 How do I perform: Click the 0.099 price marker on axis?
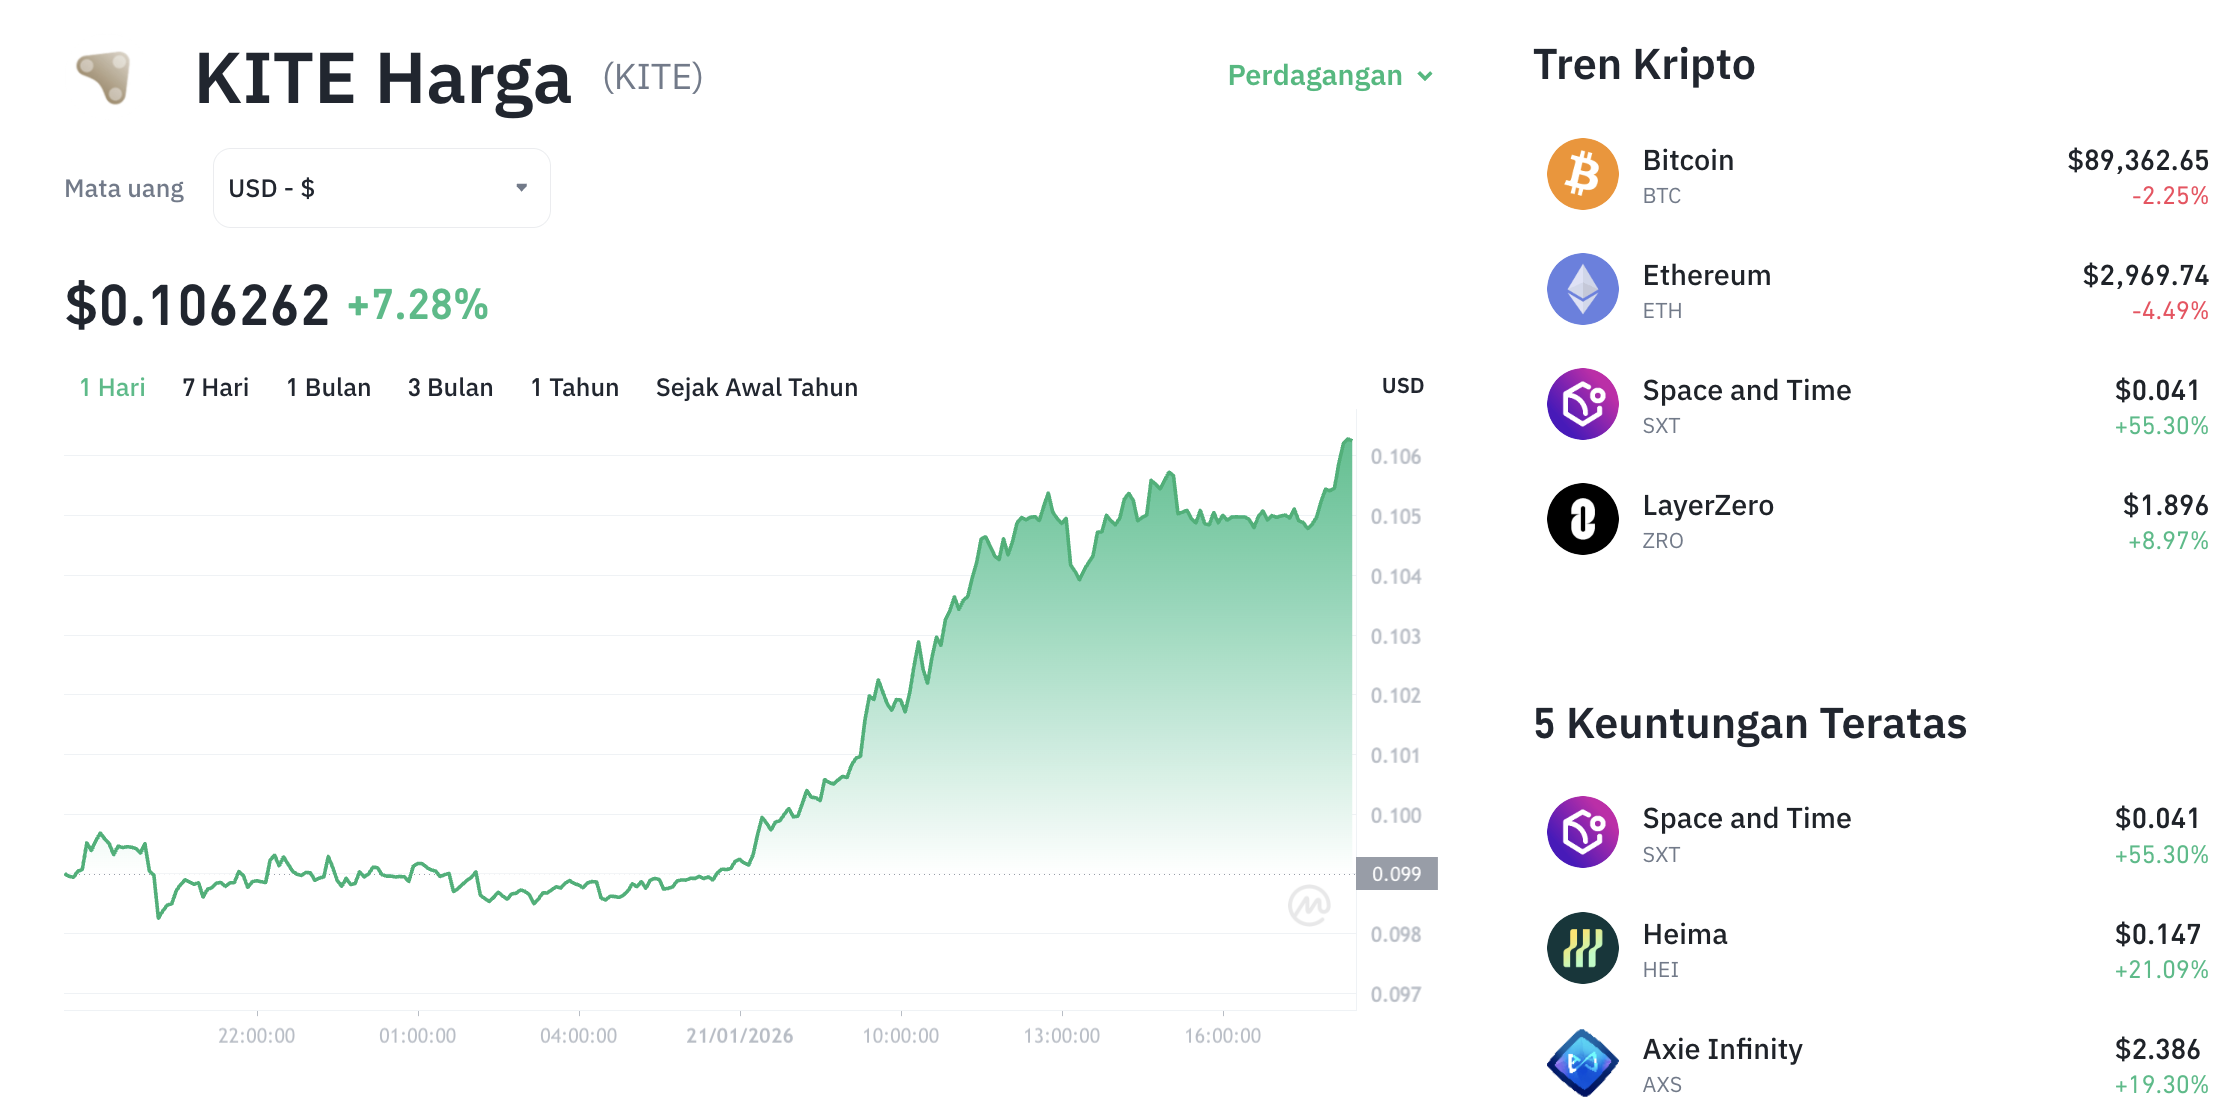point(1396,874)
